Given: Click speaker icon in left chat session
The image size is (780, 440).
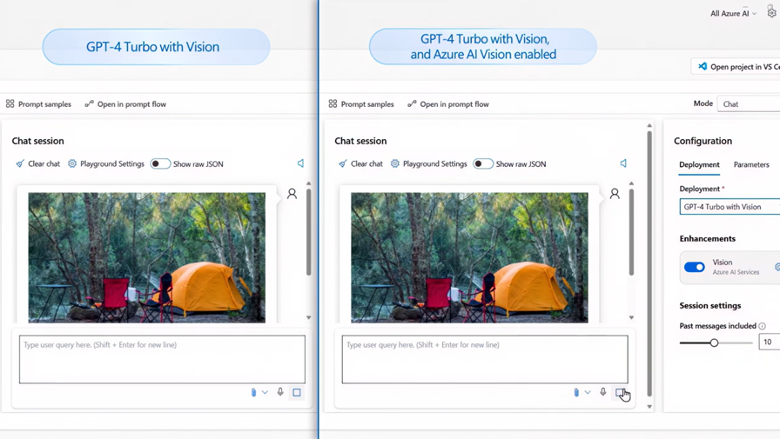Looking at the screenshot, I should 301,163.
